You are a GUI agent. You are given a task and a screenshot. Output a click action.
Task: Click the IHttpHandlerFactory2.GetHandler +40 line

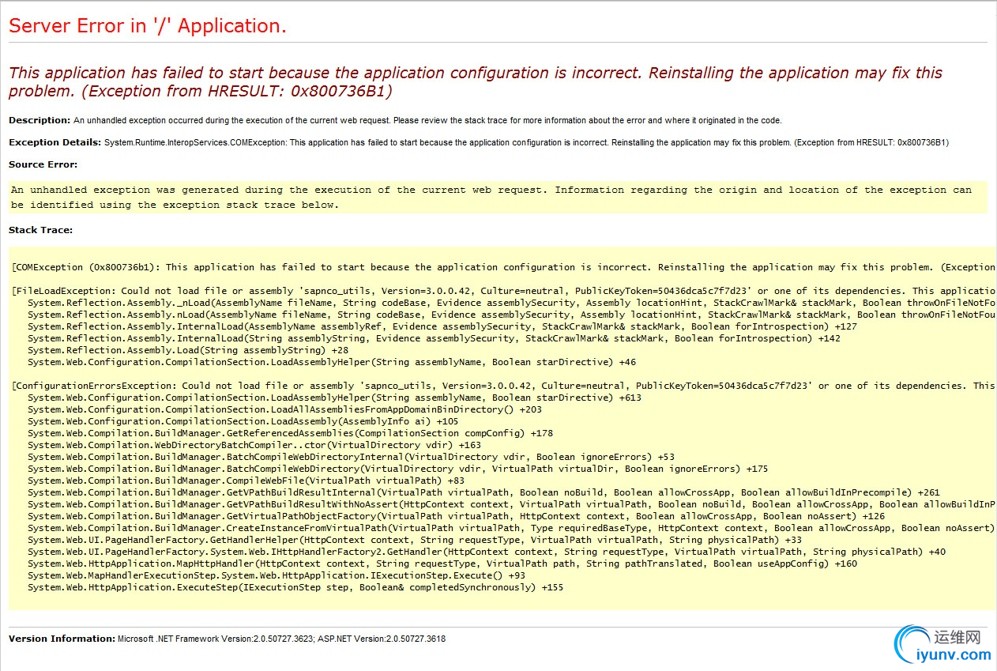tap(486, 551)
